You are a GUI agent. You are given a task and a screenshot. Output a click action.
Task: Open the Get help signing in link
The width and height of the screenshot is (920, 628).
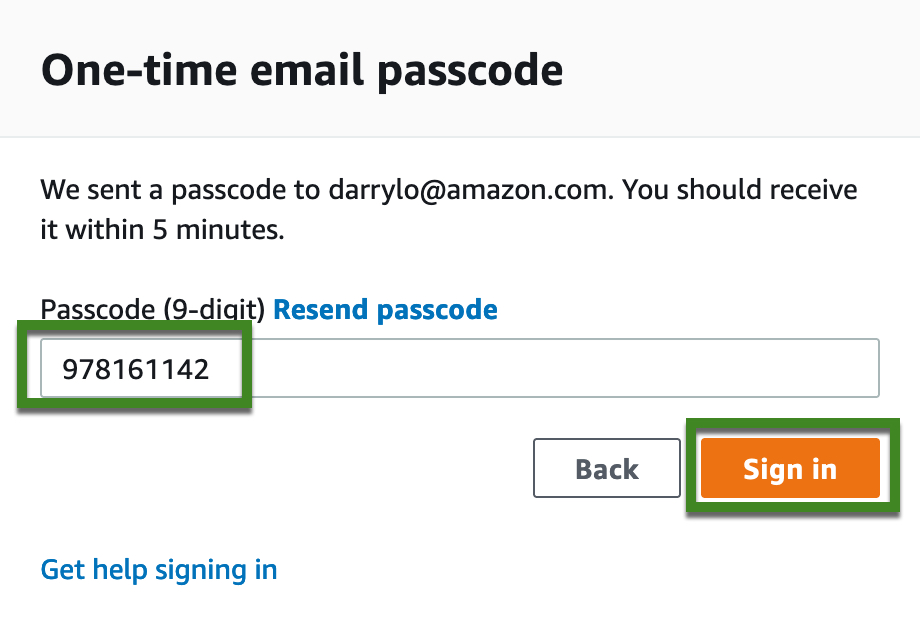pyautogui.click(x=159, y=569)
